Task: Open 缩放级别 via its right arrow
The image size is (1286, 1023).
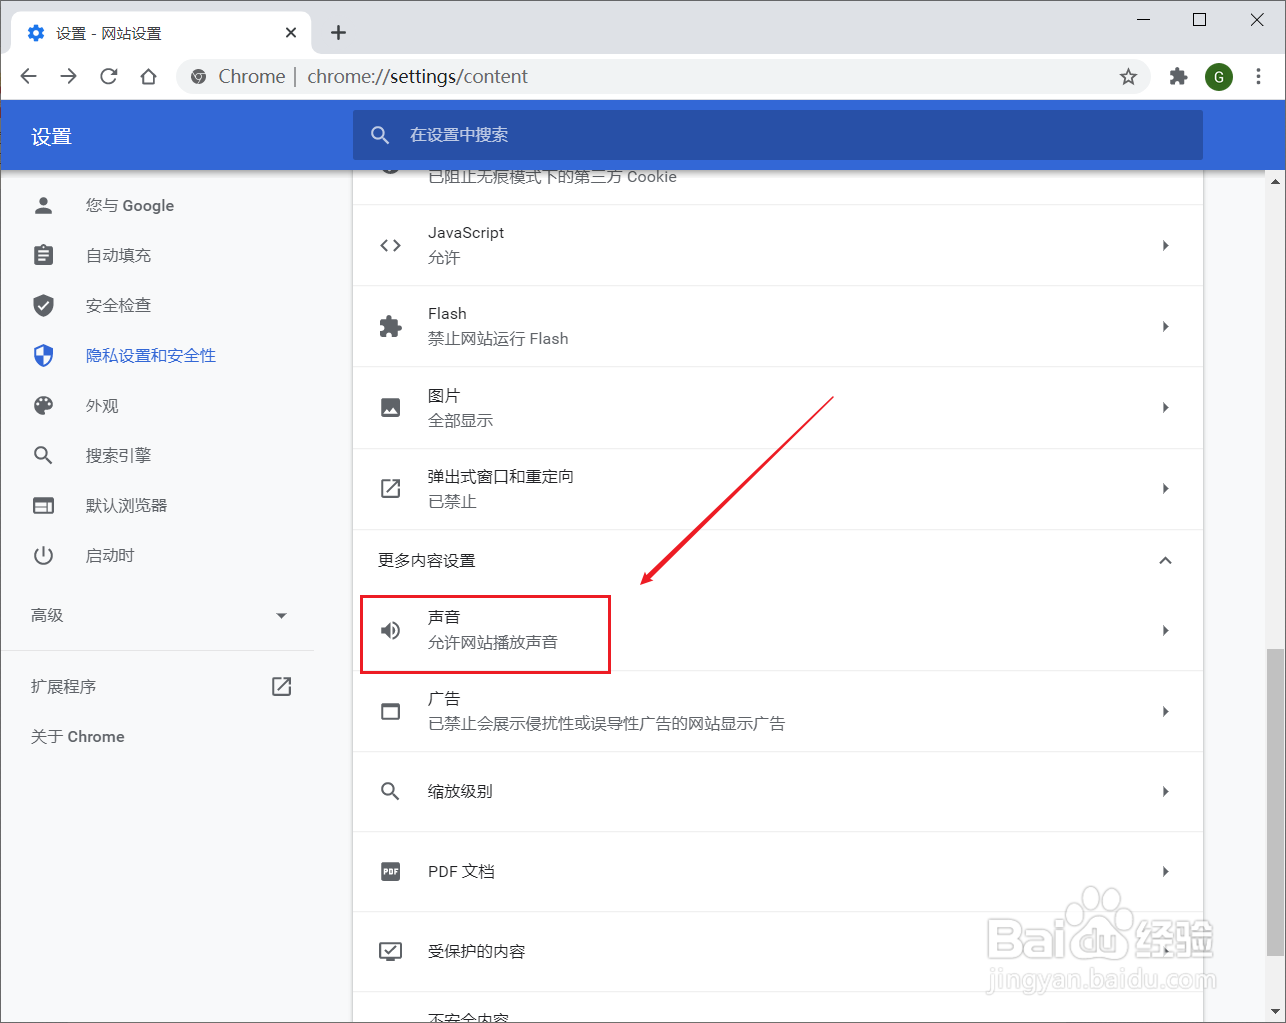Action: click(1165, 791)
